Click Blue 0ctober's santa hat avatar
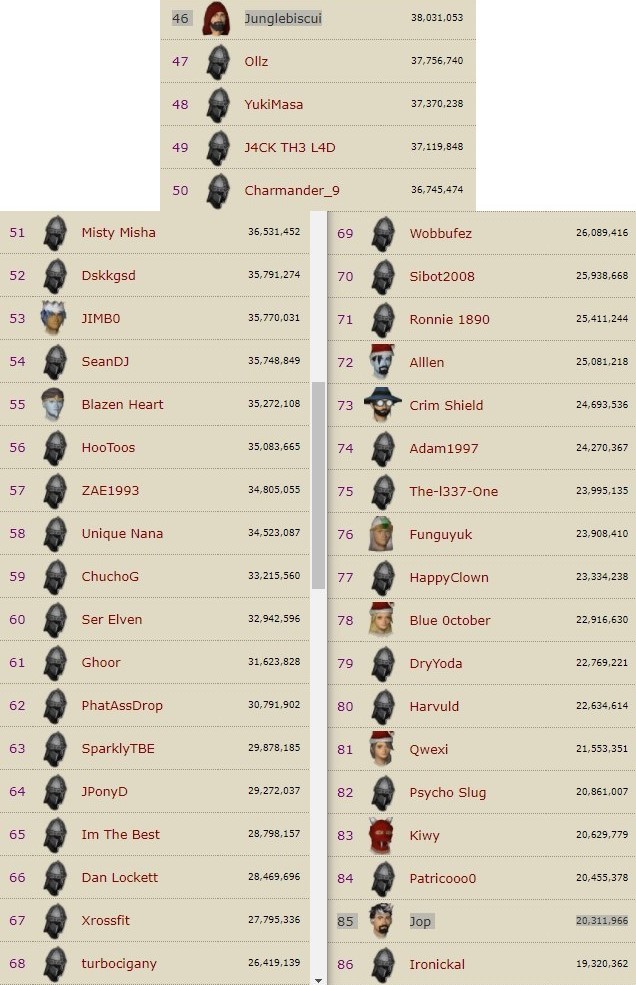Image resolution: width=636 pixels, height=985 pixels. pos(381,620)
